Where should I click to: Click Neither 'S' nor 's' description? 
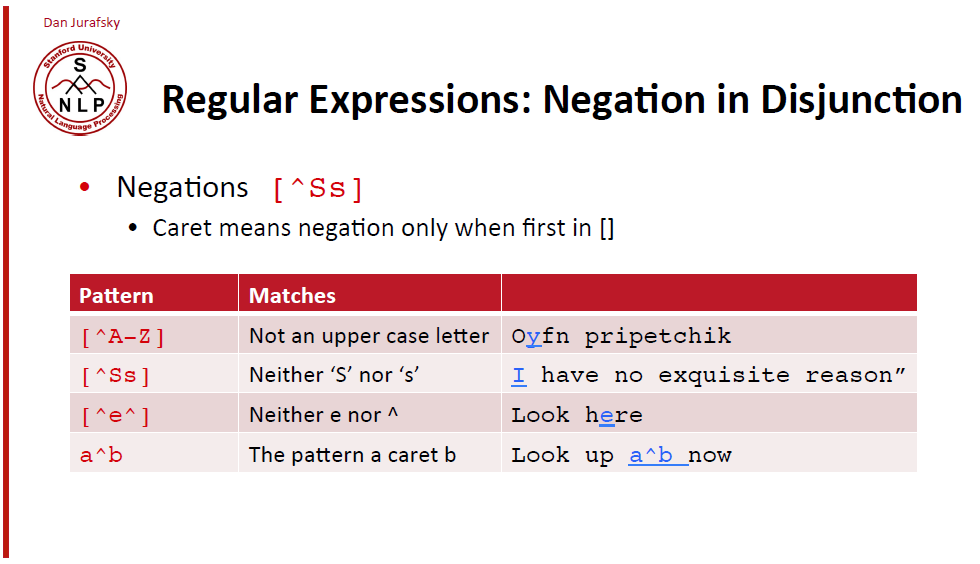pos(334,375)
